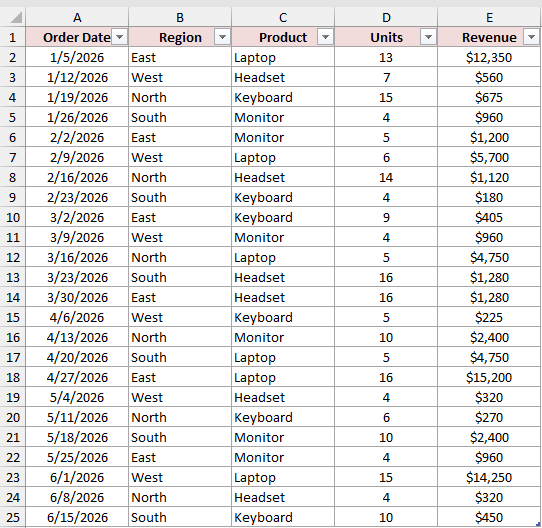Select Headset cell in row 3

tap(283, 77)
